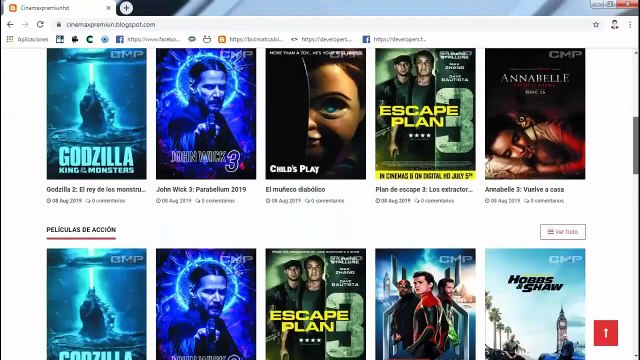Image resolution: width=640 pixels, height=360 pixels.
Task: Open the first https://developers bookmark with code icon
Action: (x=321, y=39)
